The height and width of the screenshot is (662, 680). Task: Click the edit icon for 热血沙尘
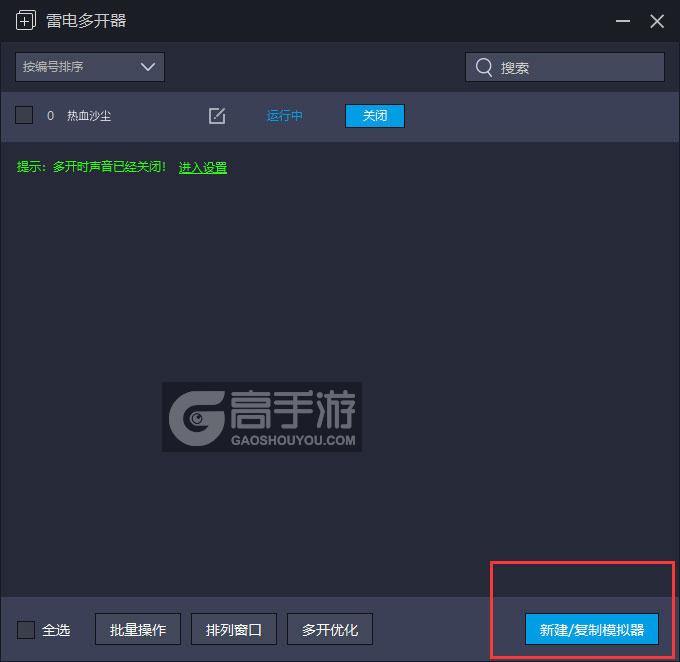[217, 116]
